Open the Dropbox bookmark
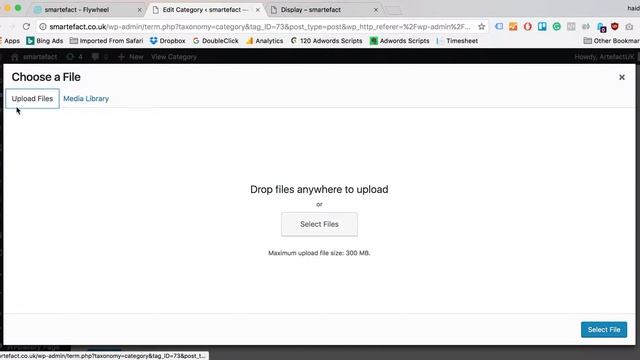The height and width of the screenshot is (360, 640). click(x=167, y=41)
